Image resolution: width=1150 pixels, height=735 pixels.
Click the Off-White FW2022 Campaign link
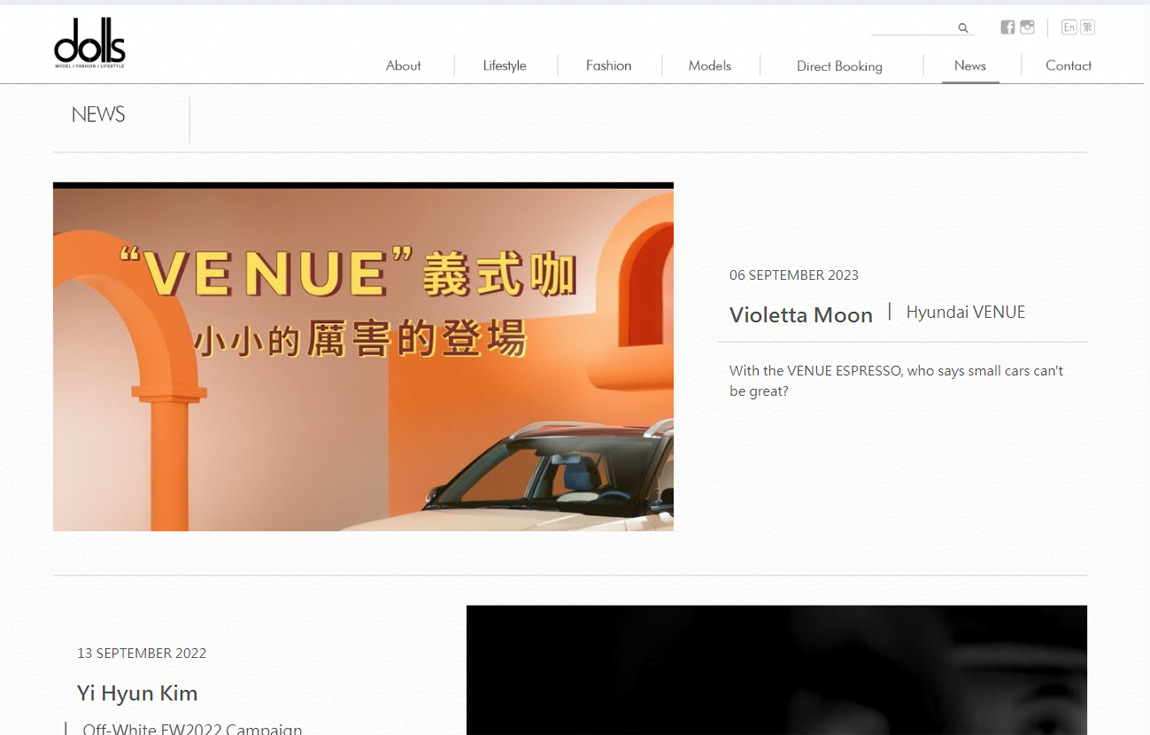pyautogui.click(x=192, y=728)
